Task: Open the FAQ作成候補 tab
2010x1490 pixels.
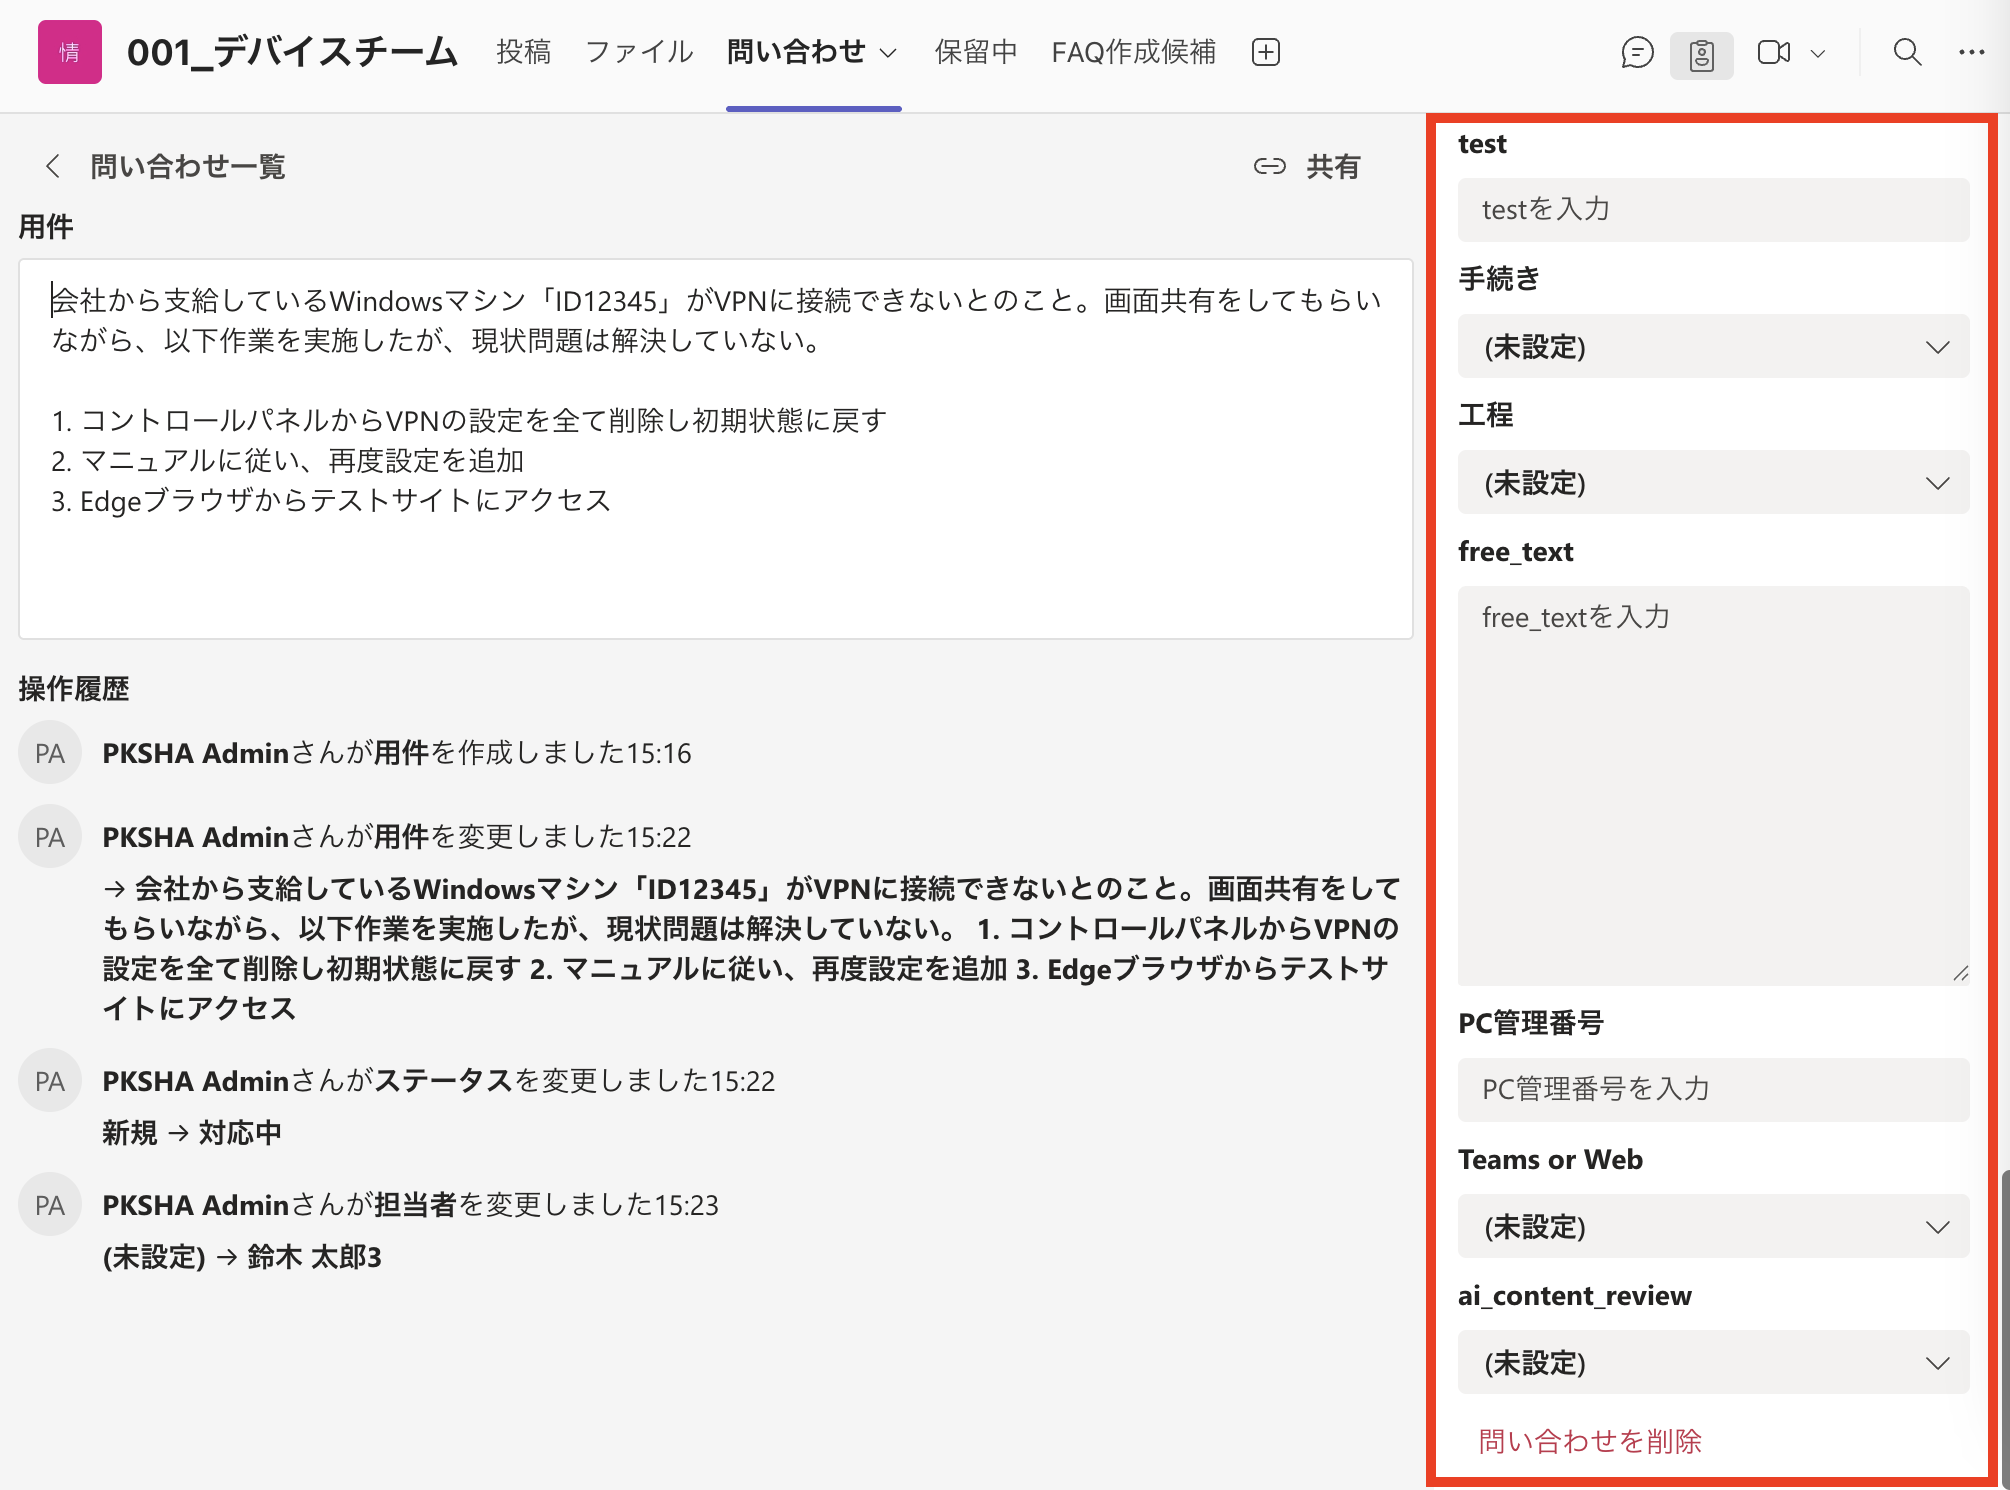Action: click(1133, 52)
